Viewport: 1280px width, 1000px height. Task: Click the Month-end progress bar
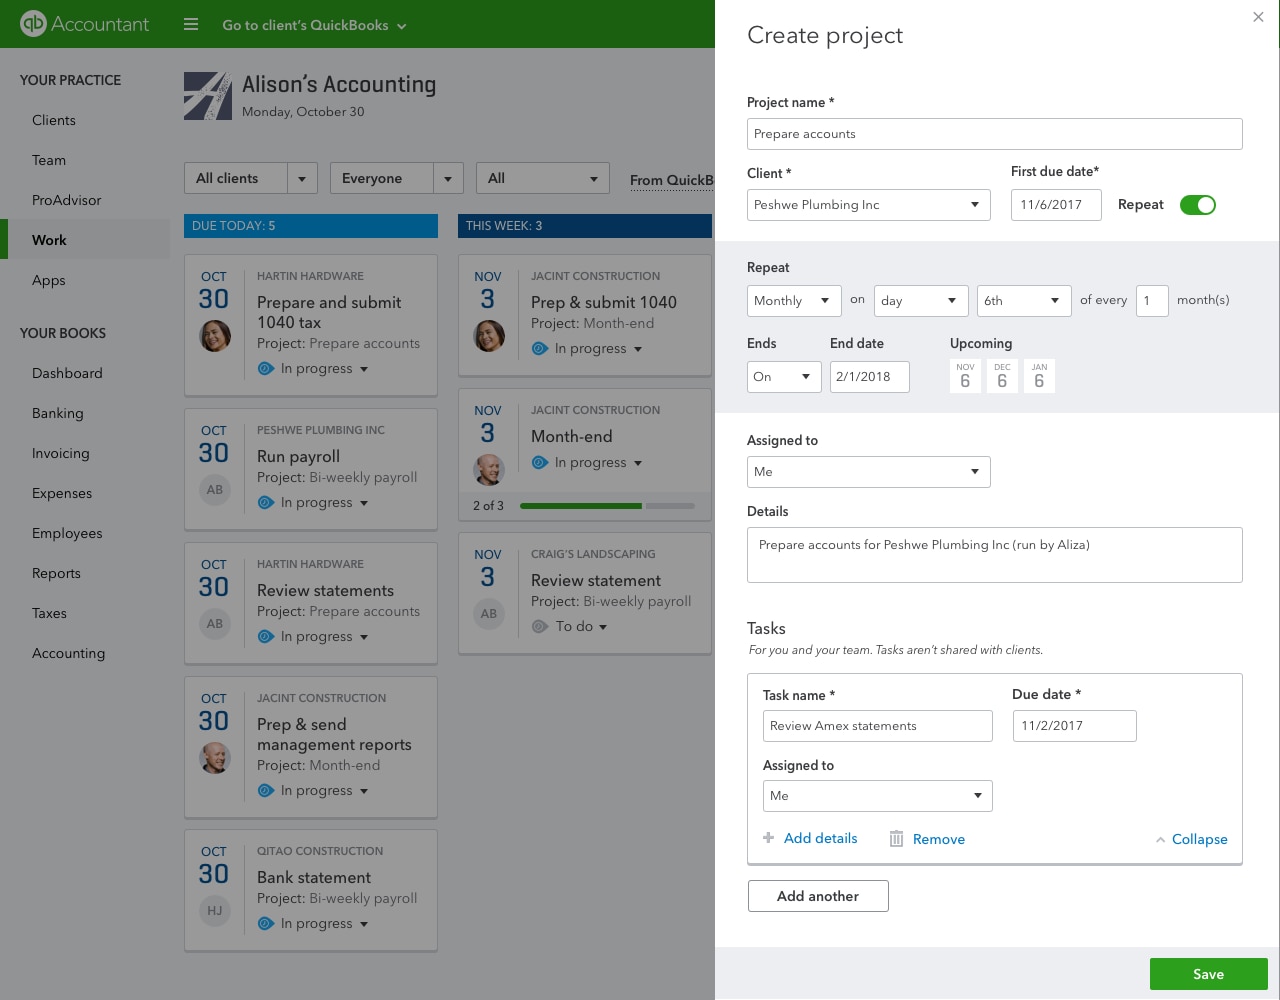607,506
